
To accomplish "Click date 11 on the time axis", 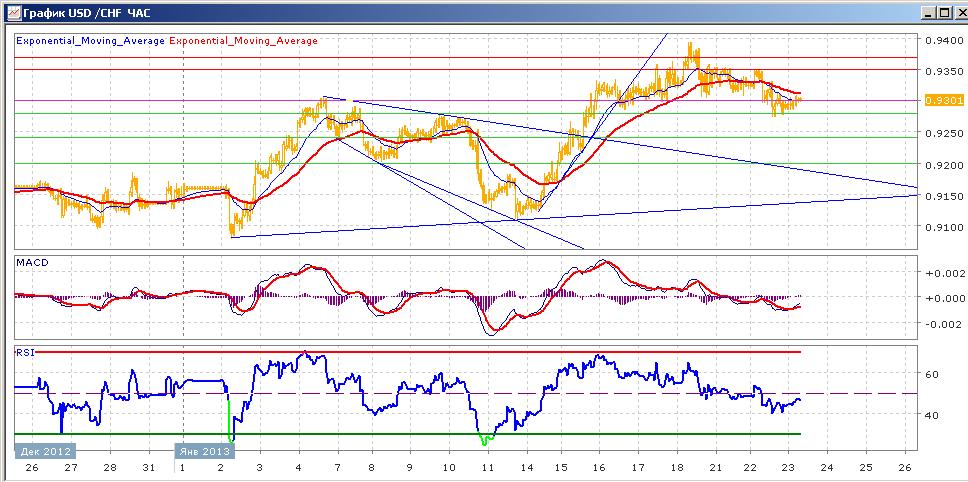I will pos(488,467).
